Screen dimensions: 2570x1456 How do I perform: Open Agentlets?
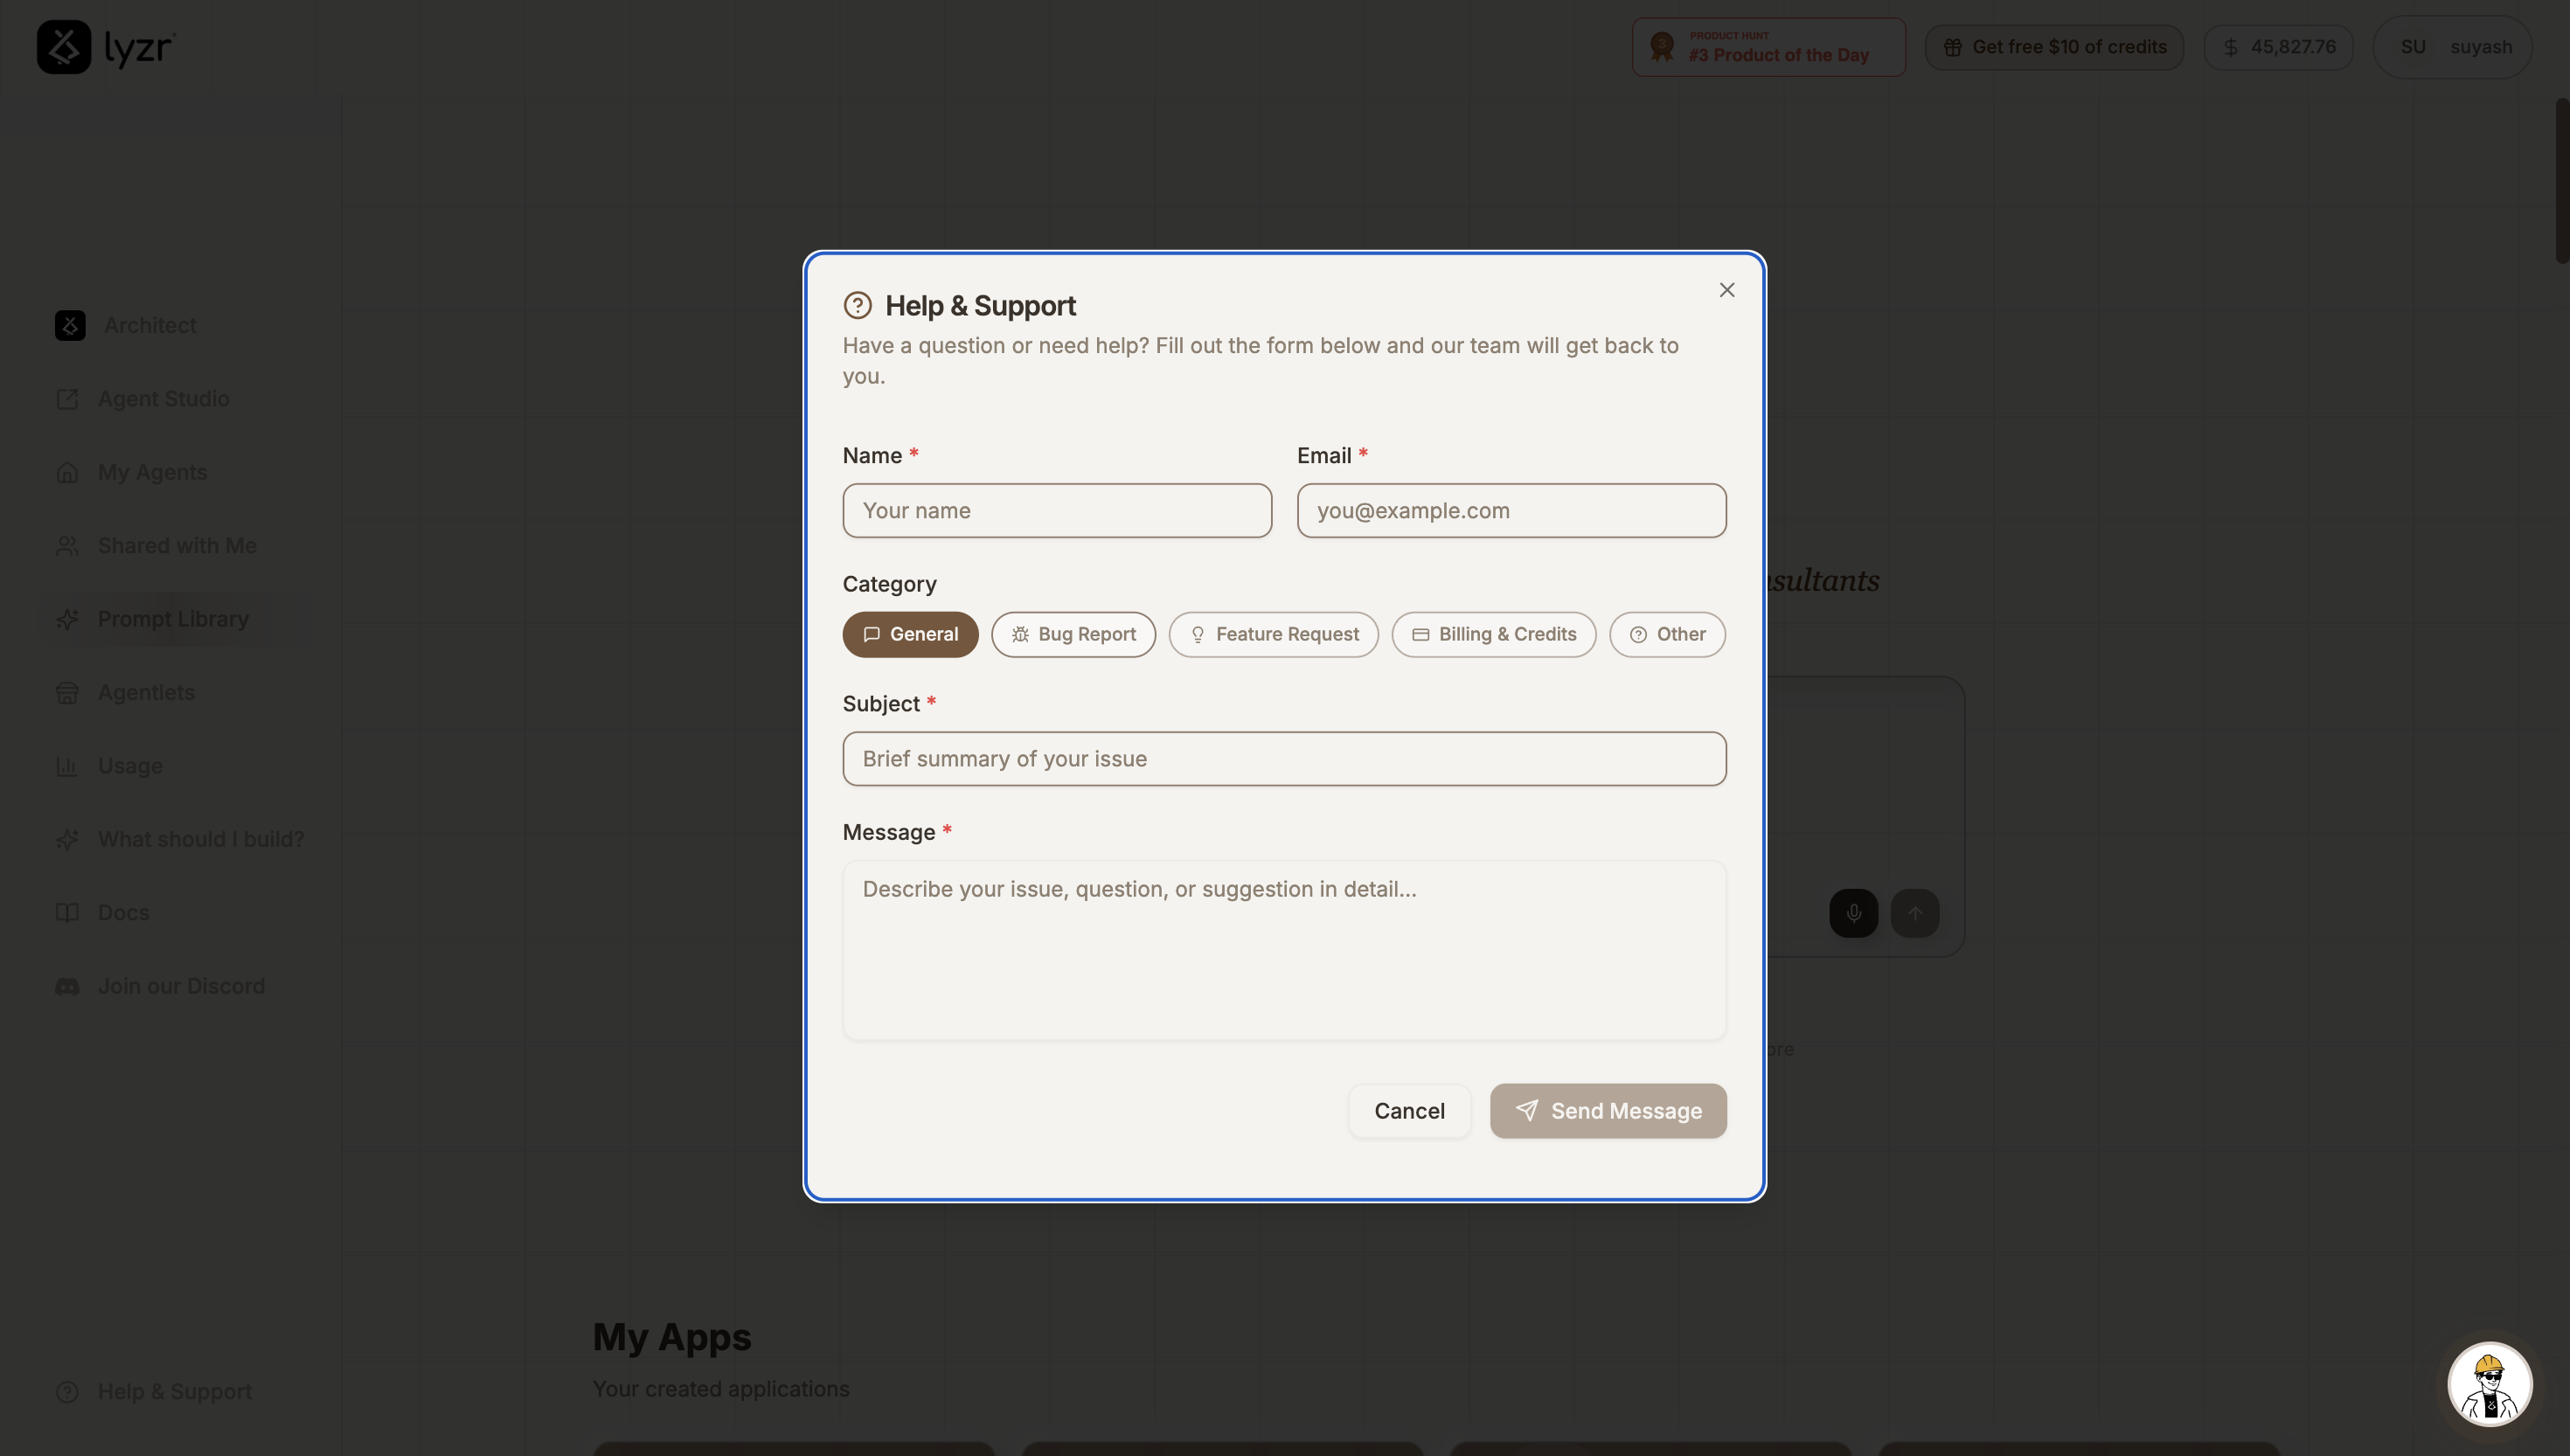click(146, 692)
